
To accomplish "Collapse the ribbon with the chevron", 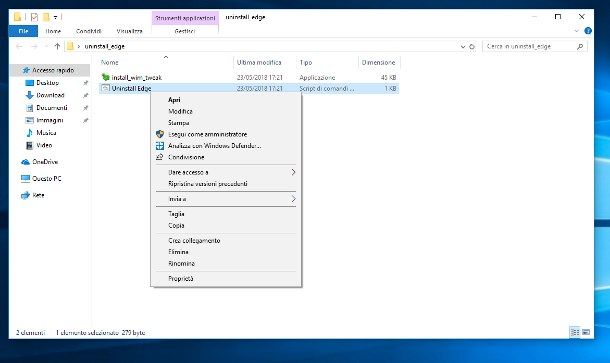I will coord(576,31).
